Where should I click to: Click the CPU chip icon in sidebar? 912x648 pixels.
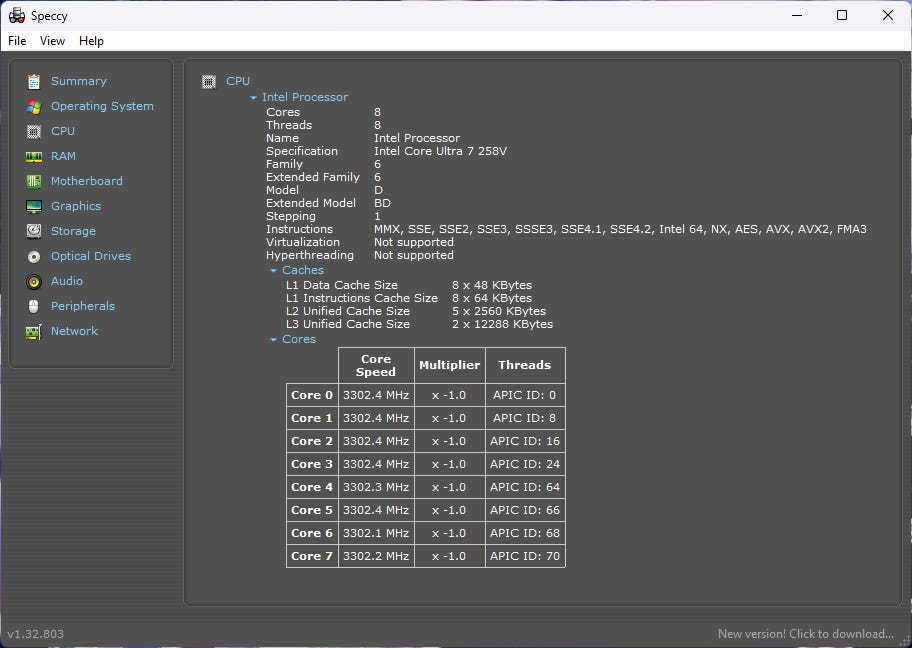pos(34,131)
